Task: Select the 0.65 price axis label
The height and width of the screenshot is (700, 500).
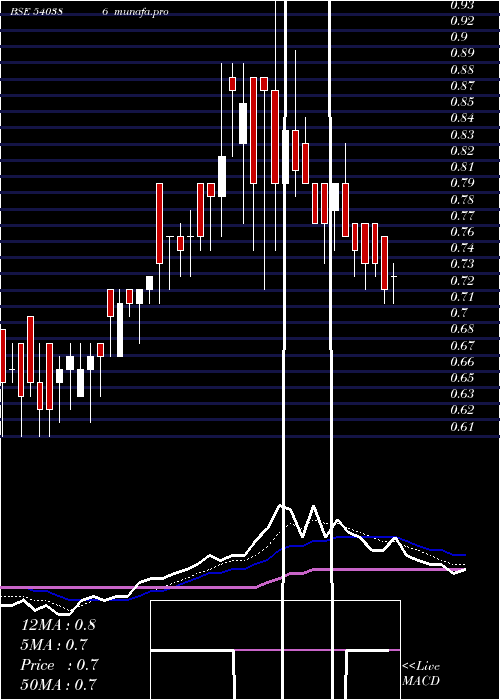Action: [462, 378]
